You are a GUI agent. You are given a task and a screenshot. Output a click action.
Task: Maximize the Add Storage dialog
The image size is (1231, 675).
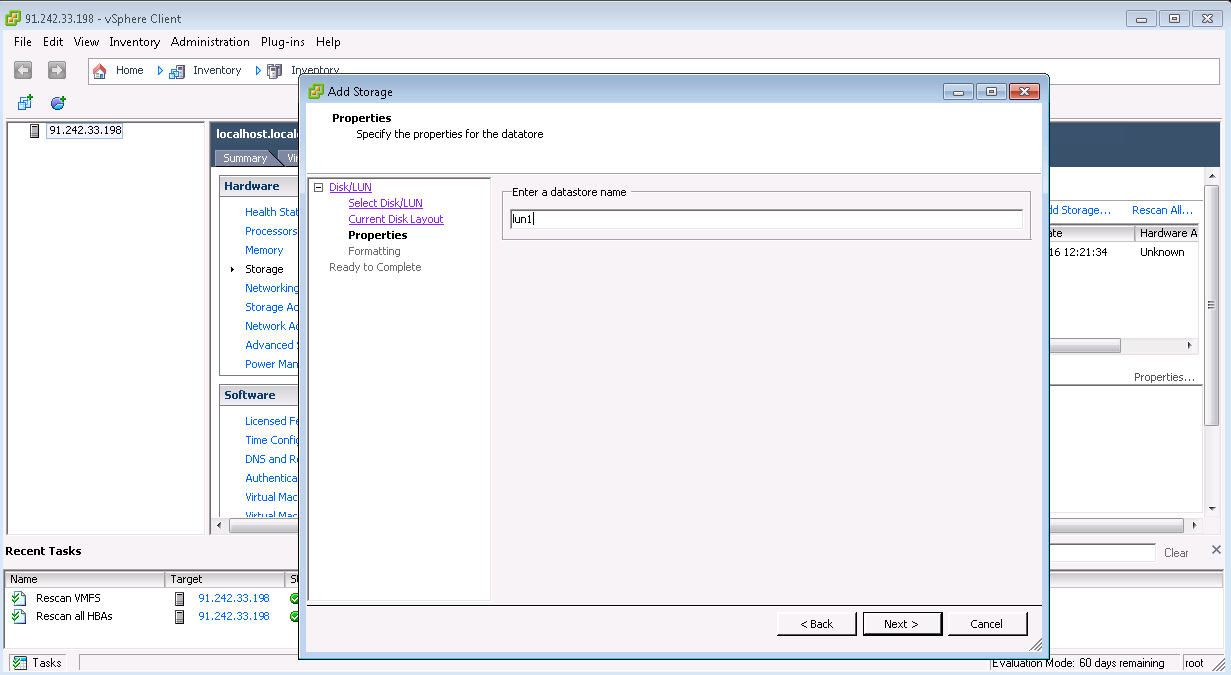[990, 91]
